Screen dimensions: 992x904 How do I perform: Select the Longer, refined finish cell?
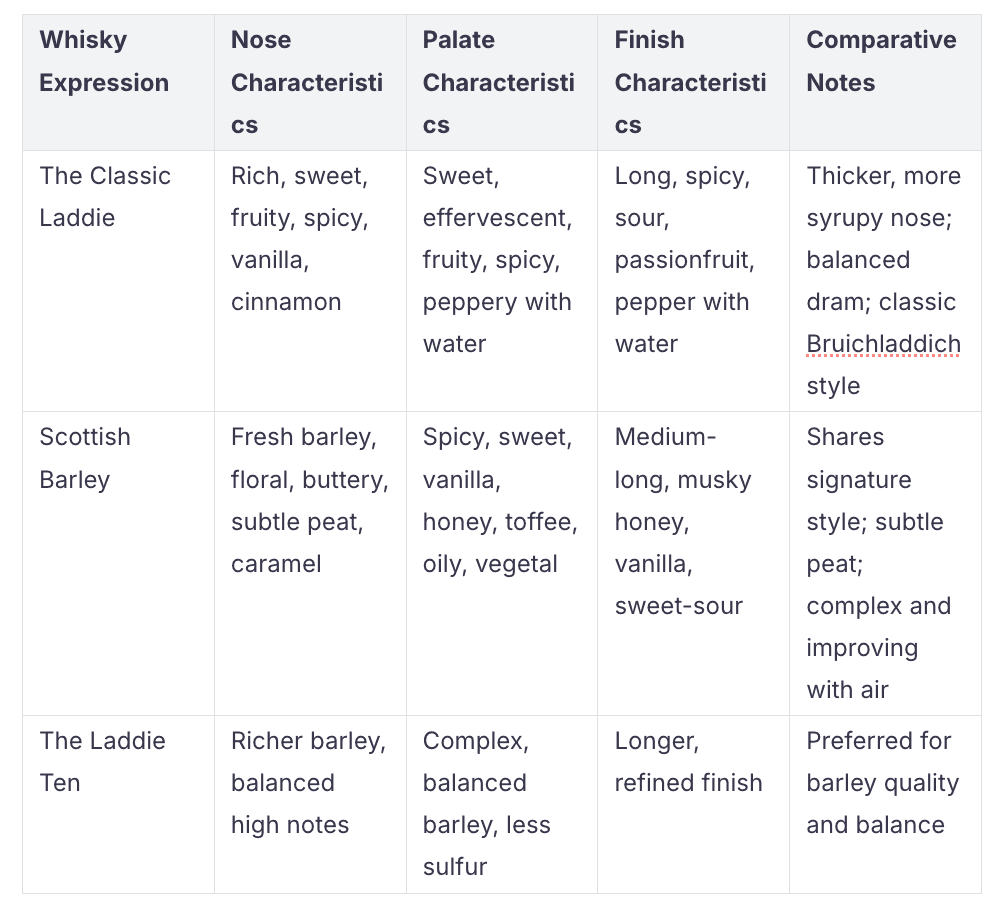[688, 762]
